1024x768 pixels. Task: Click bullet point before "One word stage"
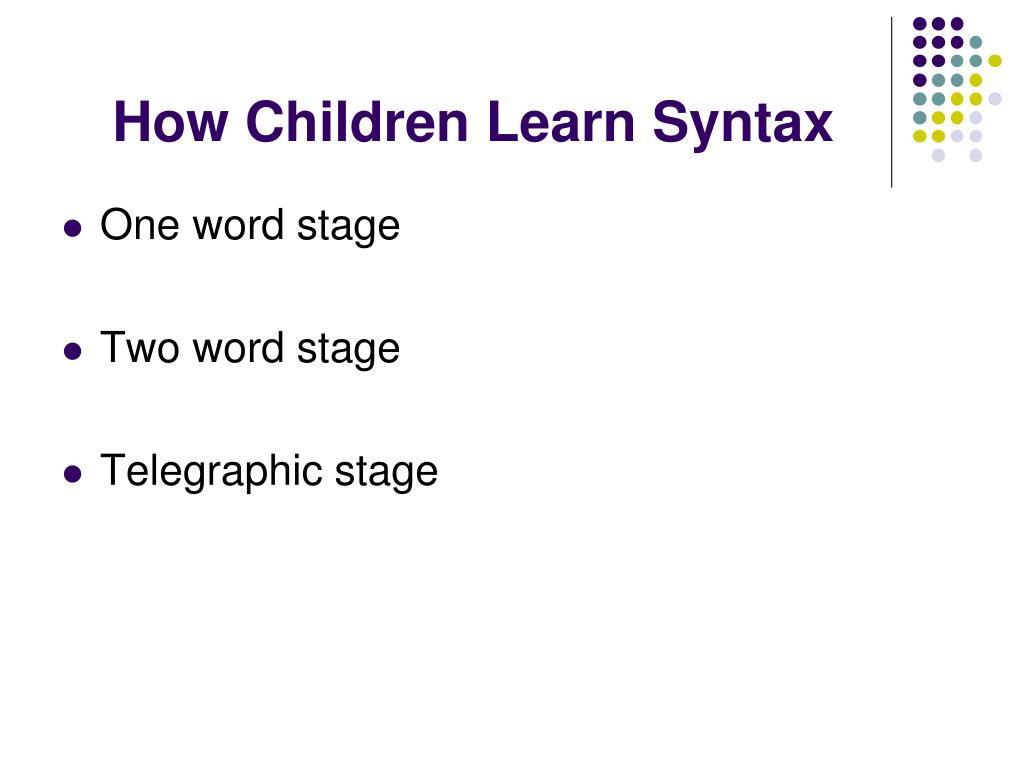click(x=72, y=228)
